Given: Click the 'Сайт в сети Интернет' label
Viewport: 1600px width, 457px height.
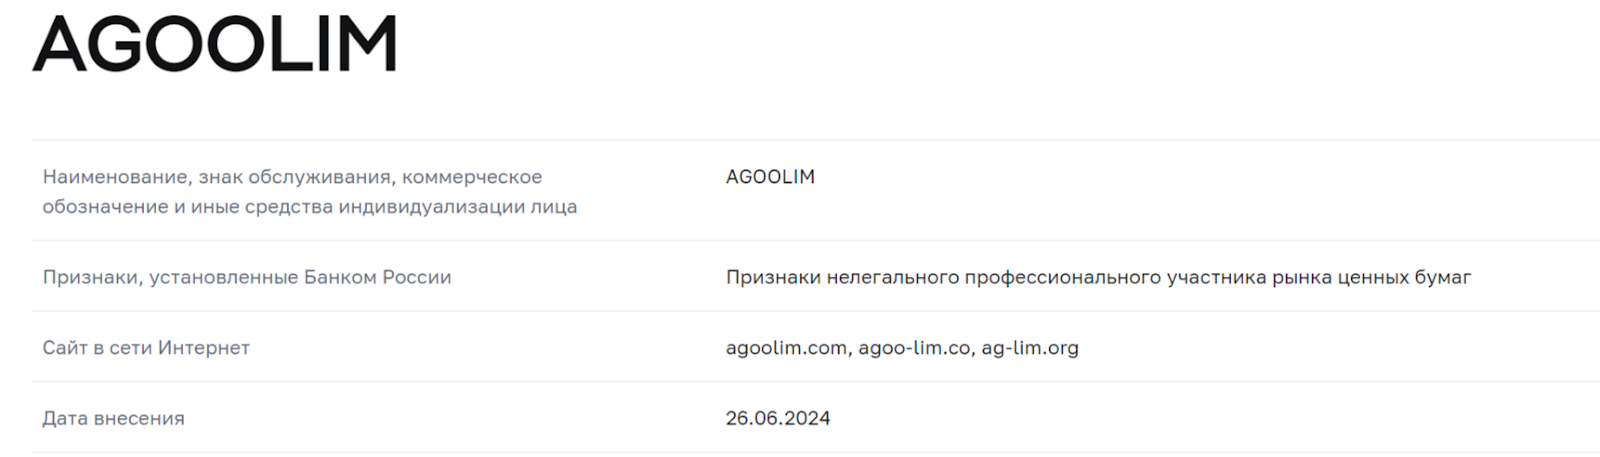Looking at the screenshot, I should (146, 348).
